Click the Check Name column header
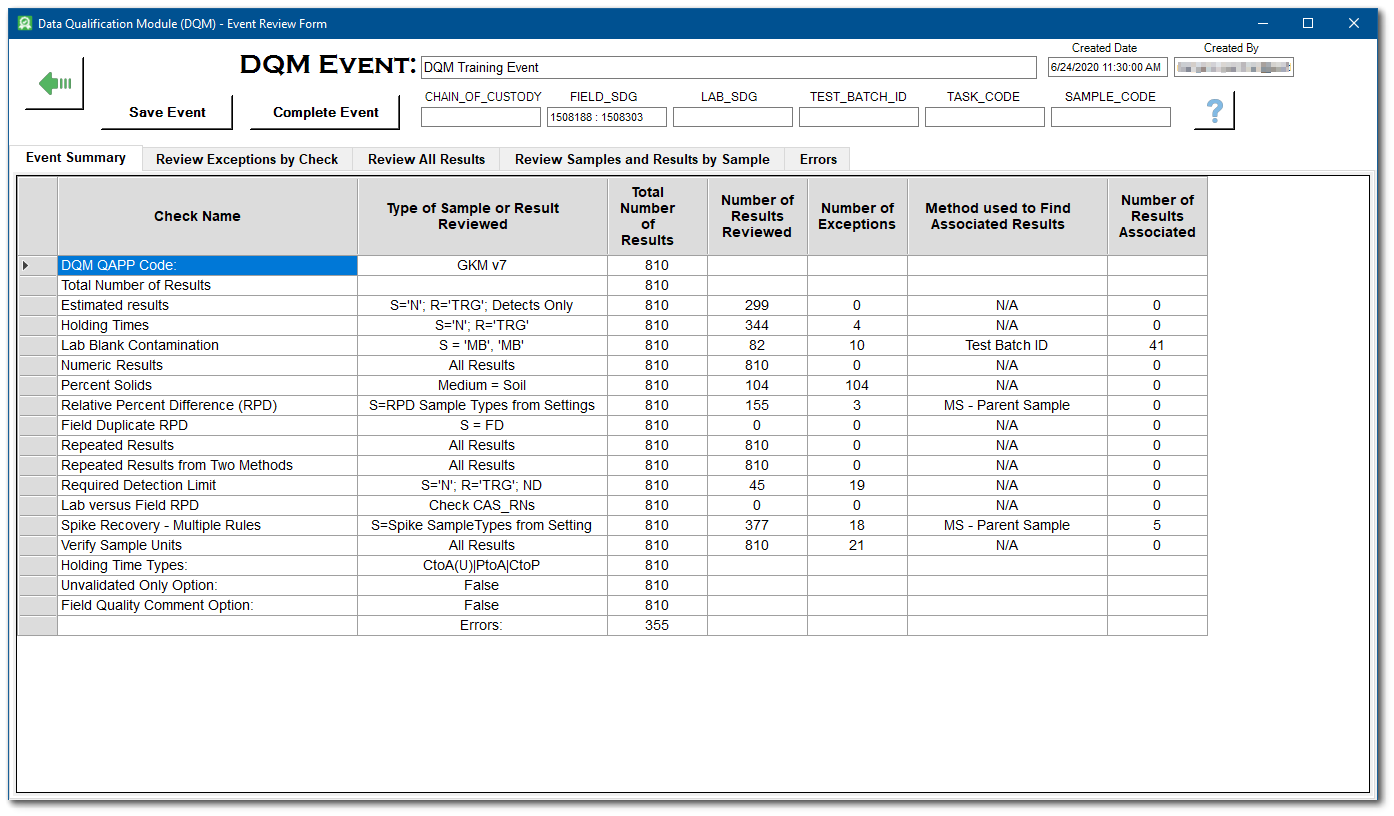 (207, 216)
